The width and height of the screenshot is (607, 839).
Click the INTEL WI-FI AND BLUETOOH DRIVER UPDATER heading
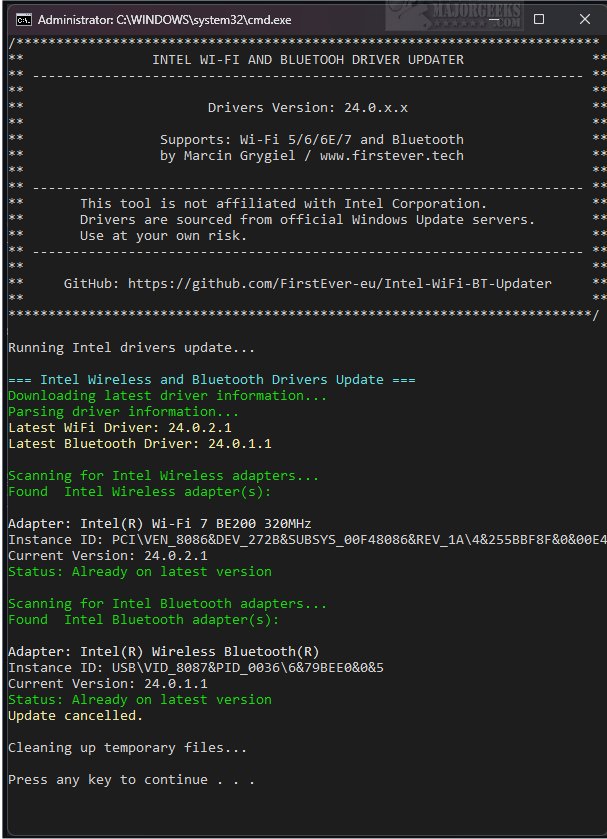[x=307, y=60]
